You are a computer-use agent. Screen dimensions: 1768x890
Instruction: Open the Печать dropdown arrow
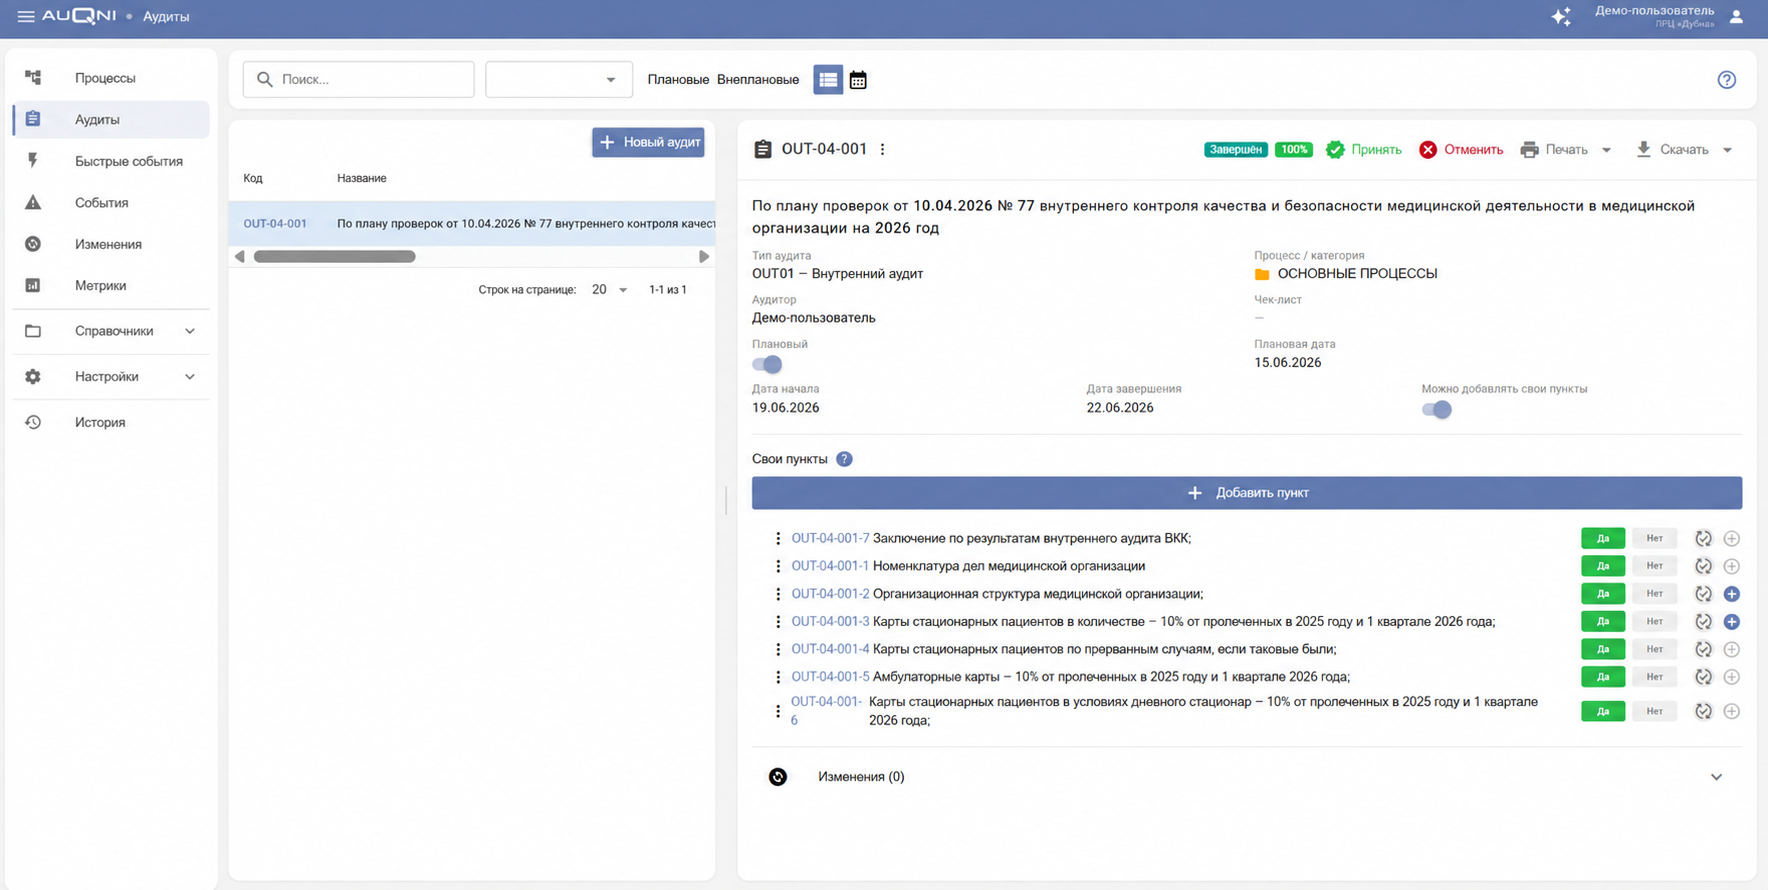pos(1606,150)
